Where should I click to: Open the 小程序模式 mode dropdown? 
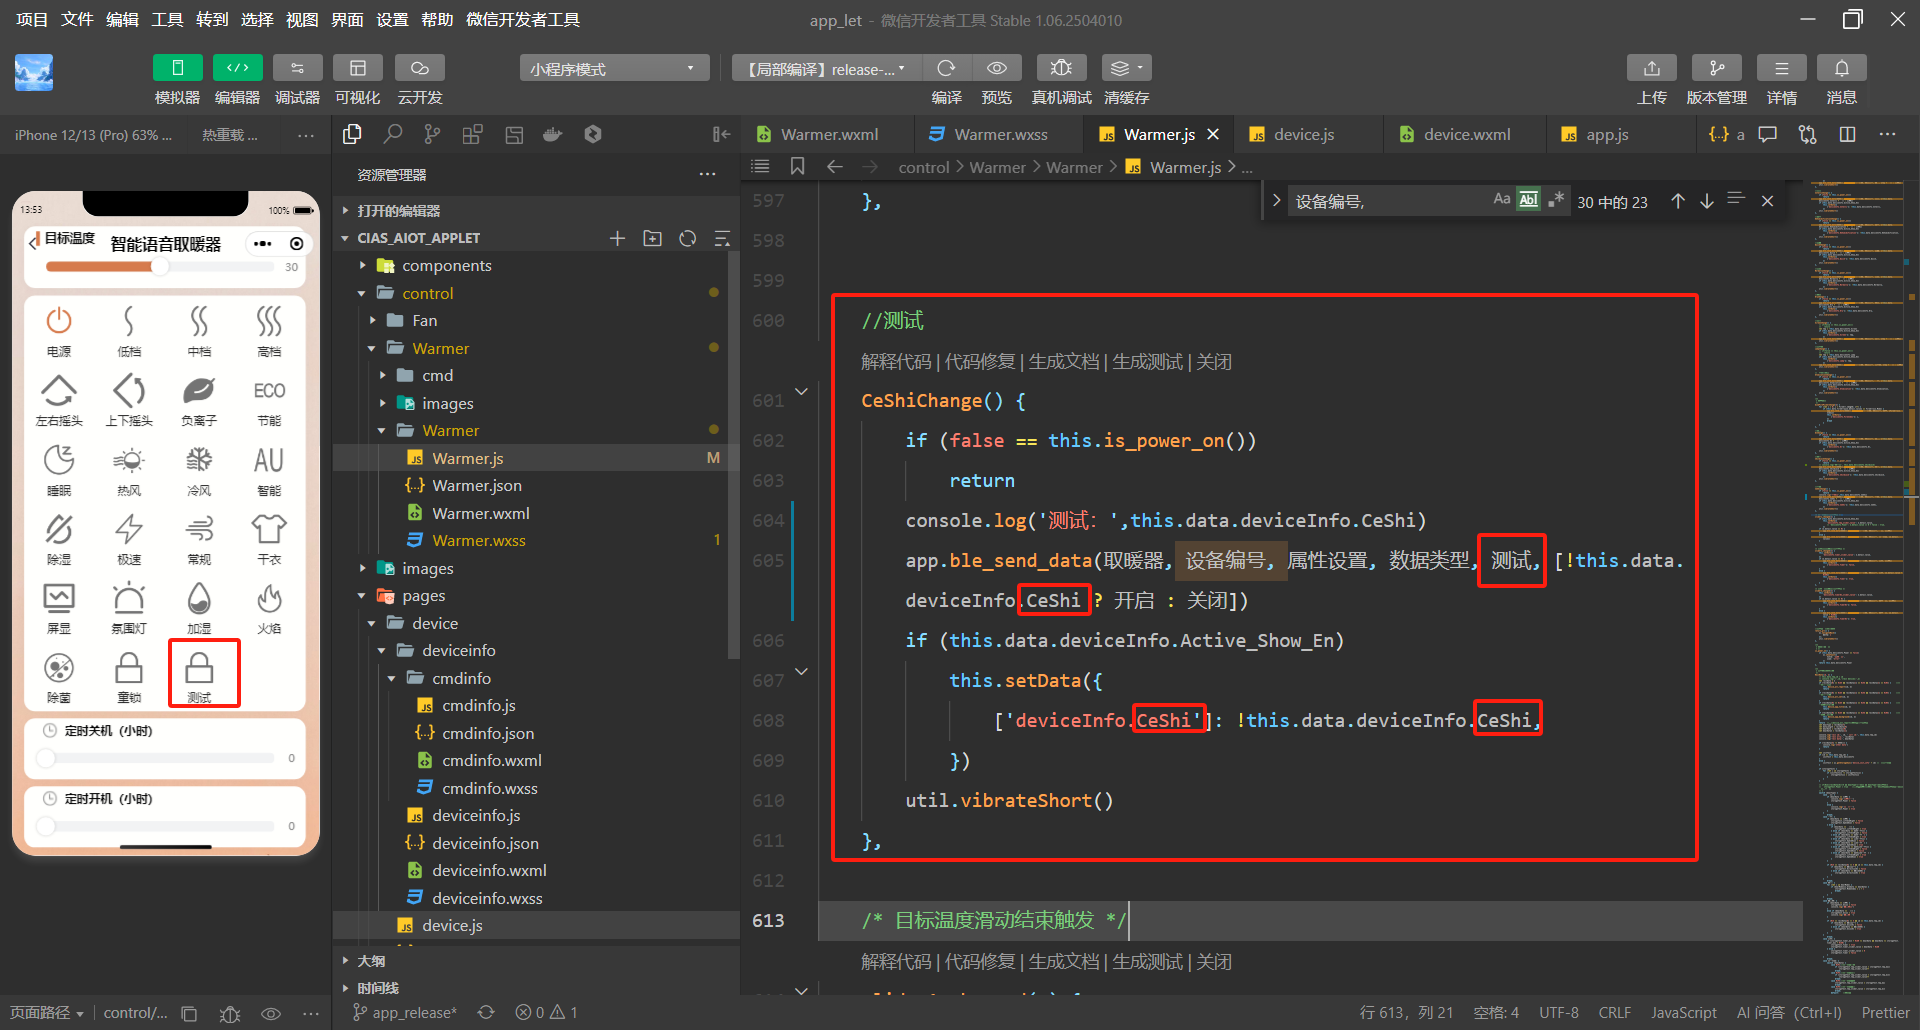pyautogui.click(x=613, y=69)
